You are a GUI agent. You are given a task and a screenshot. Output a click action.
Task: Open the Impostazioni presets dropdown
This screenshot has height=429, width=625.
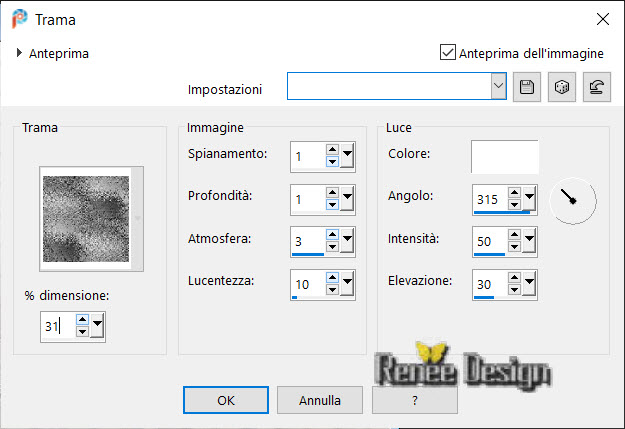(x=498, y=86)
